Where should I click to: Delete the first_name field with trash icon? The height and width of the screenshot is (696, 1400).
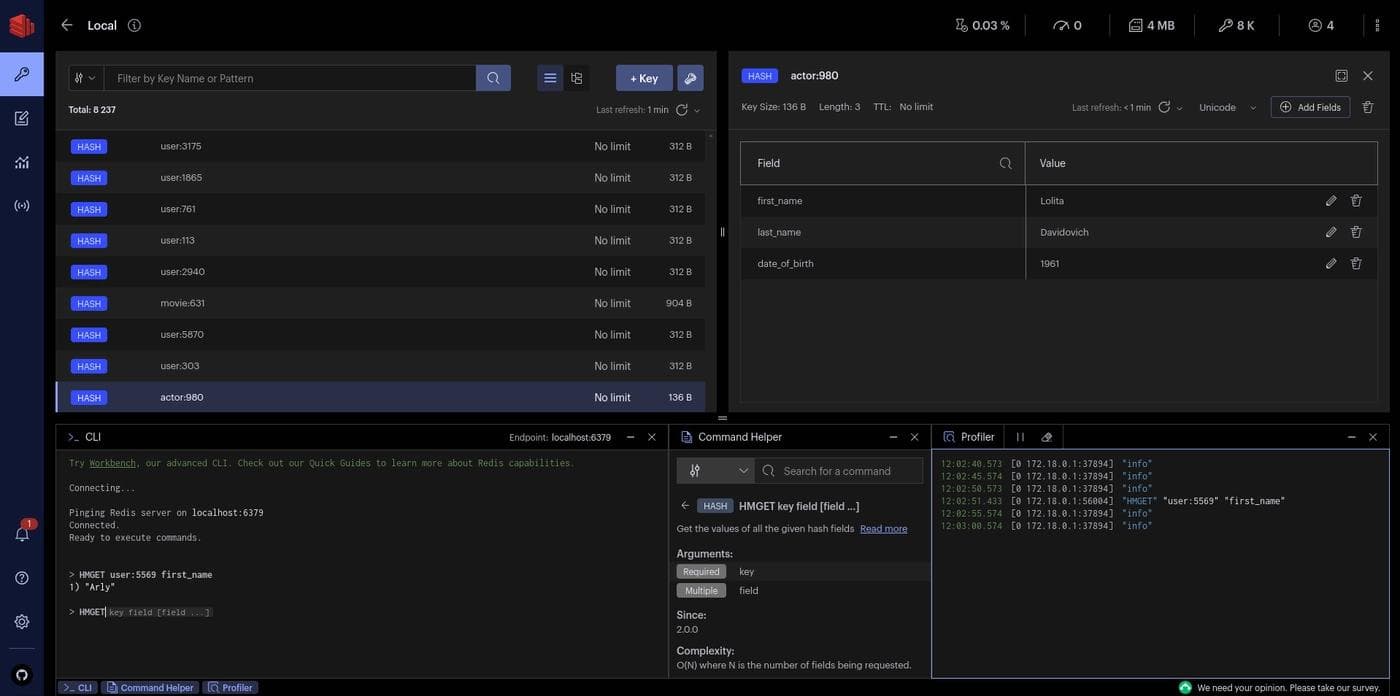1356,201
